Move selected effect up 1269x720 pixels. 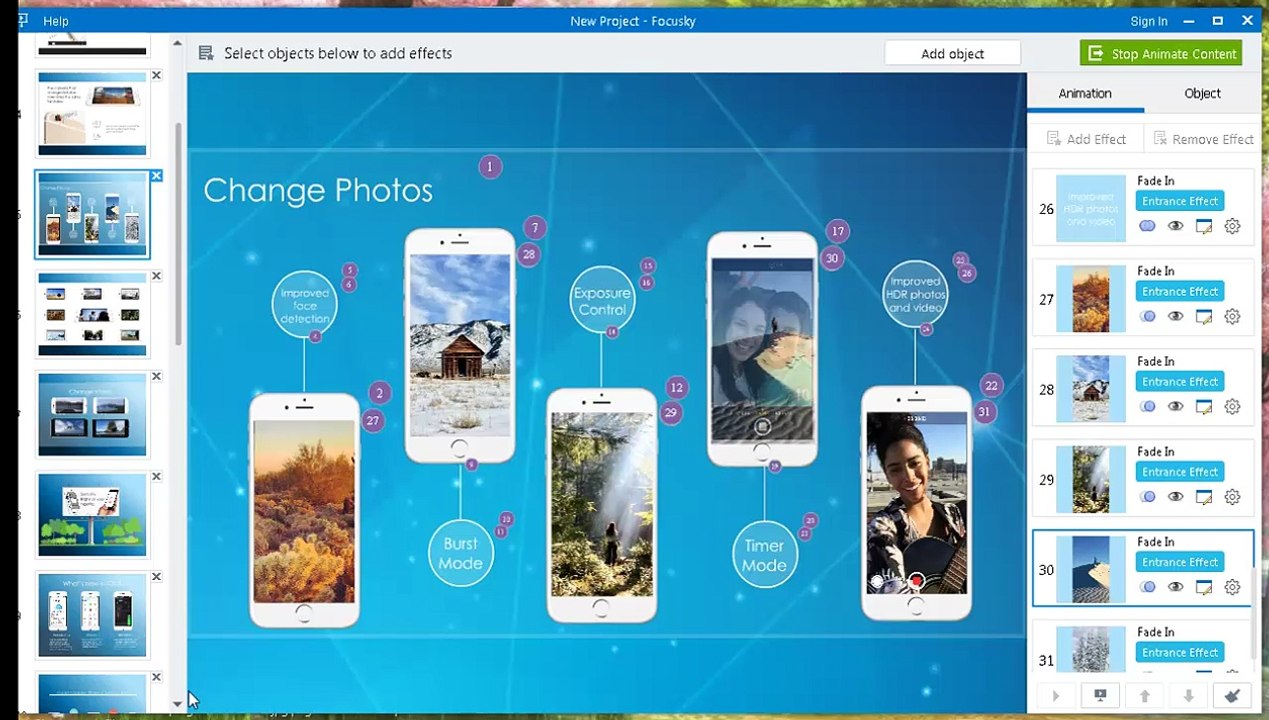[1145, 696]
